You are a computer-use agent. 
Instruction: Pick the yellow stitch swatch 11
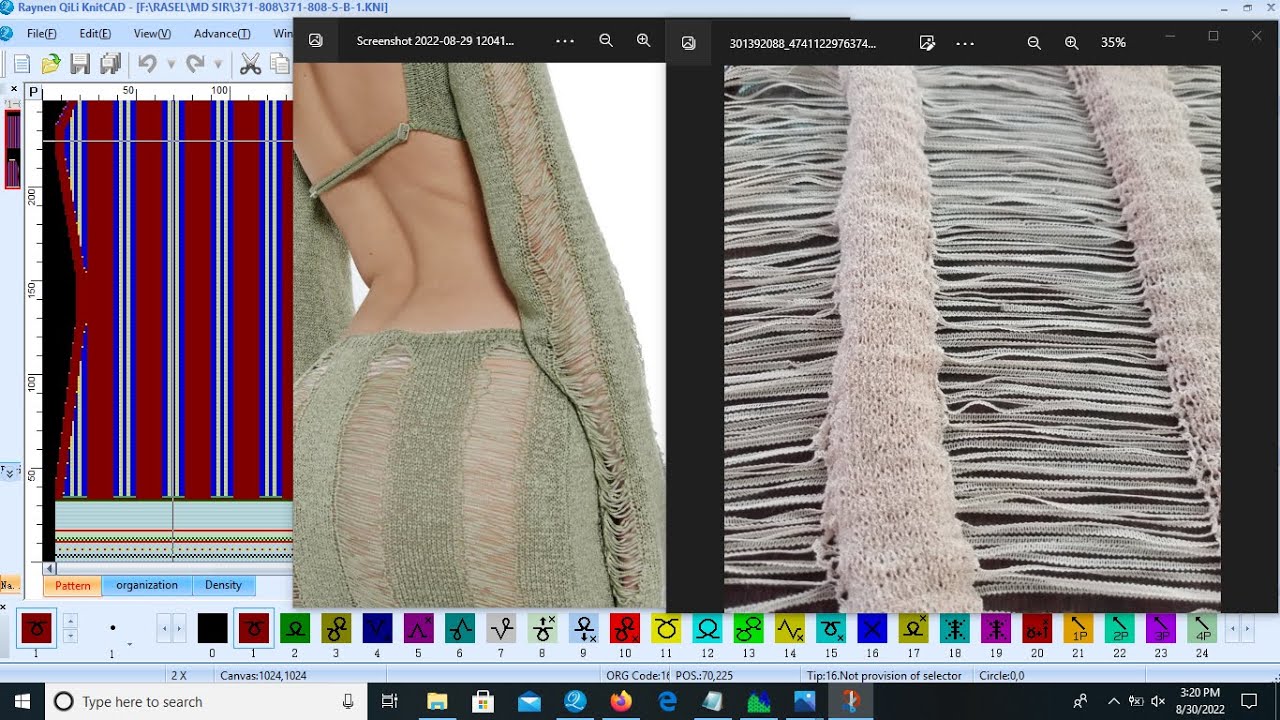[x=666, y=628]
